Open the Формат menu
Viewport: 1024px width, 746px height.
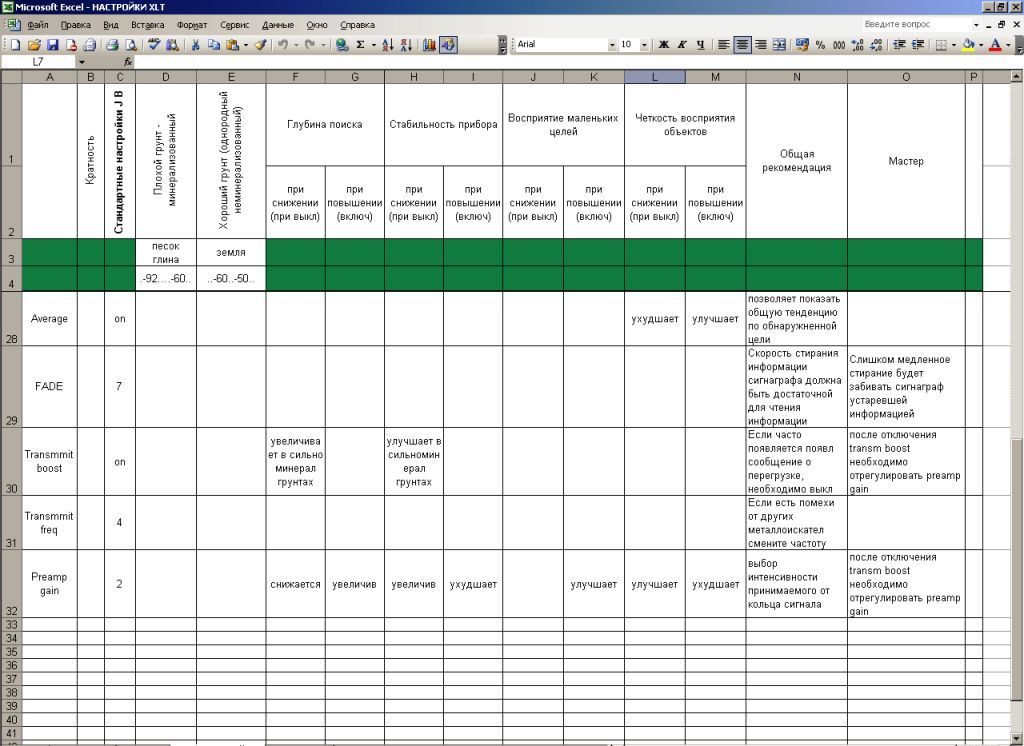pos(192,24)
